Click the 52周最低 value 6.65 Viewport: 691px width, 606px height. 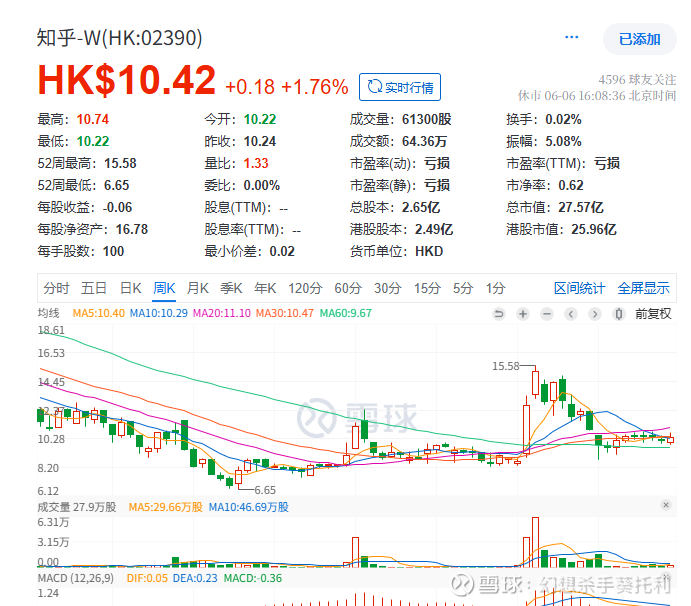tap(116, 186)
